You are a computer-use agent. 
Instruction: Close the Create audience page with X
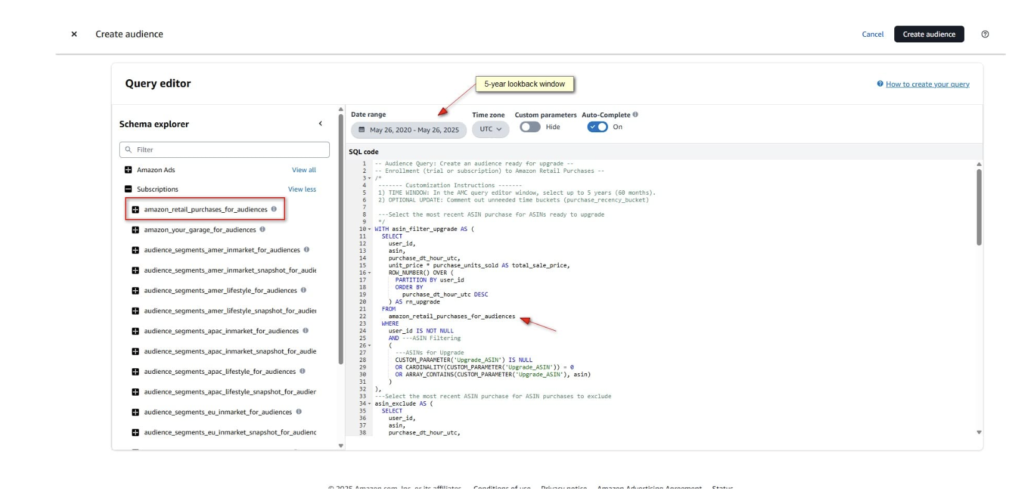click(x=74, y=34)
